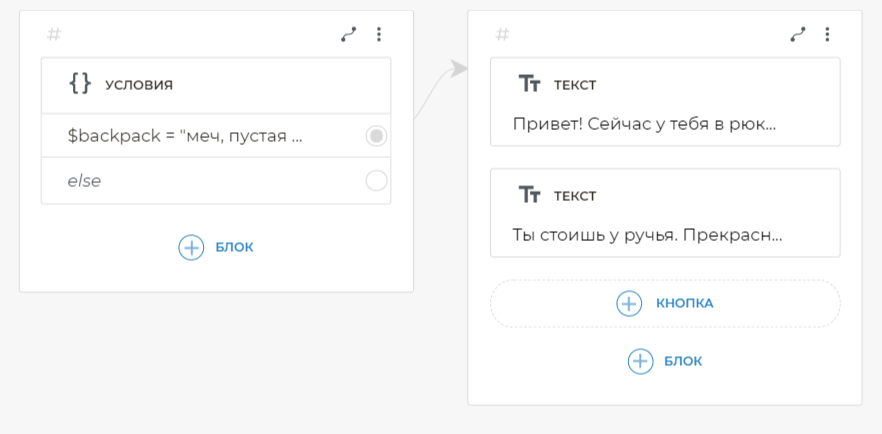Edit the Ты стоишь у ручья text

point(647,236)
